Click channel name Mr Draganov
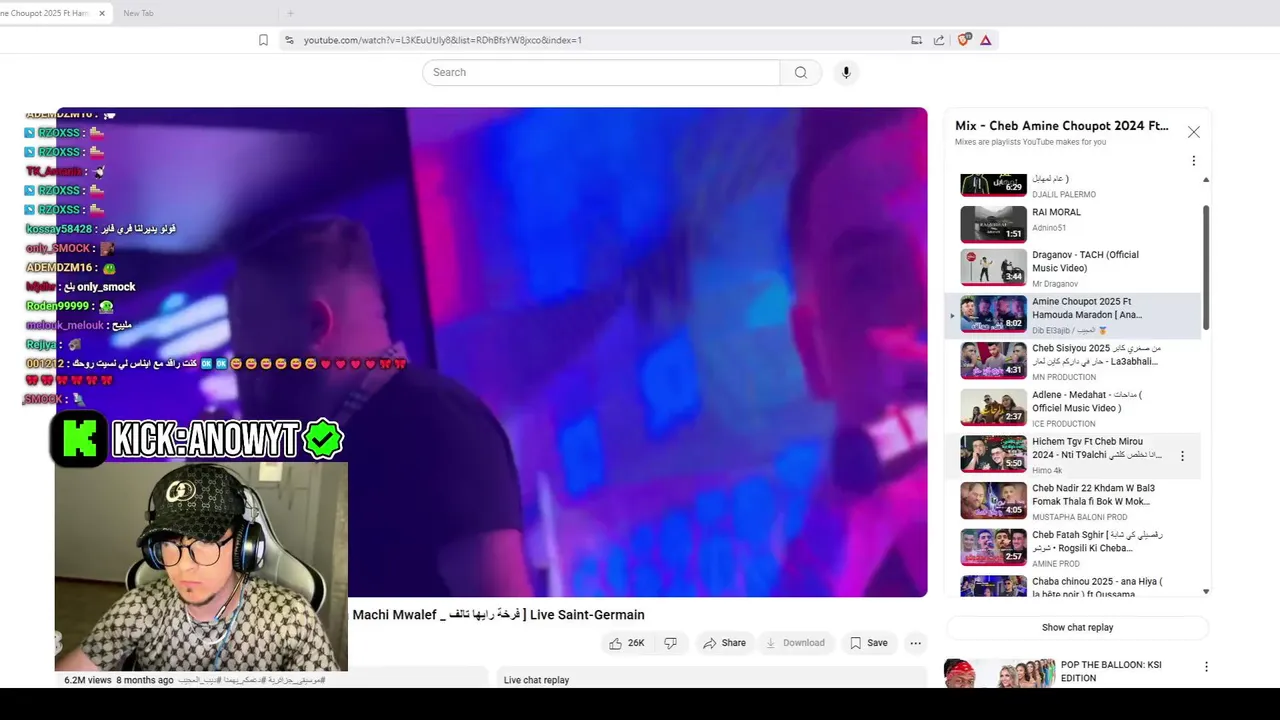 (1055, 284)
